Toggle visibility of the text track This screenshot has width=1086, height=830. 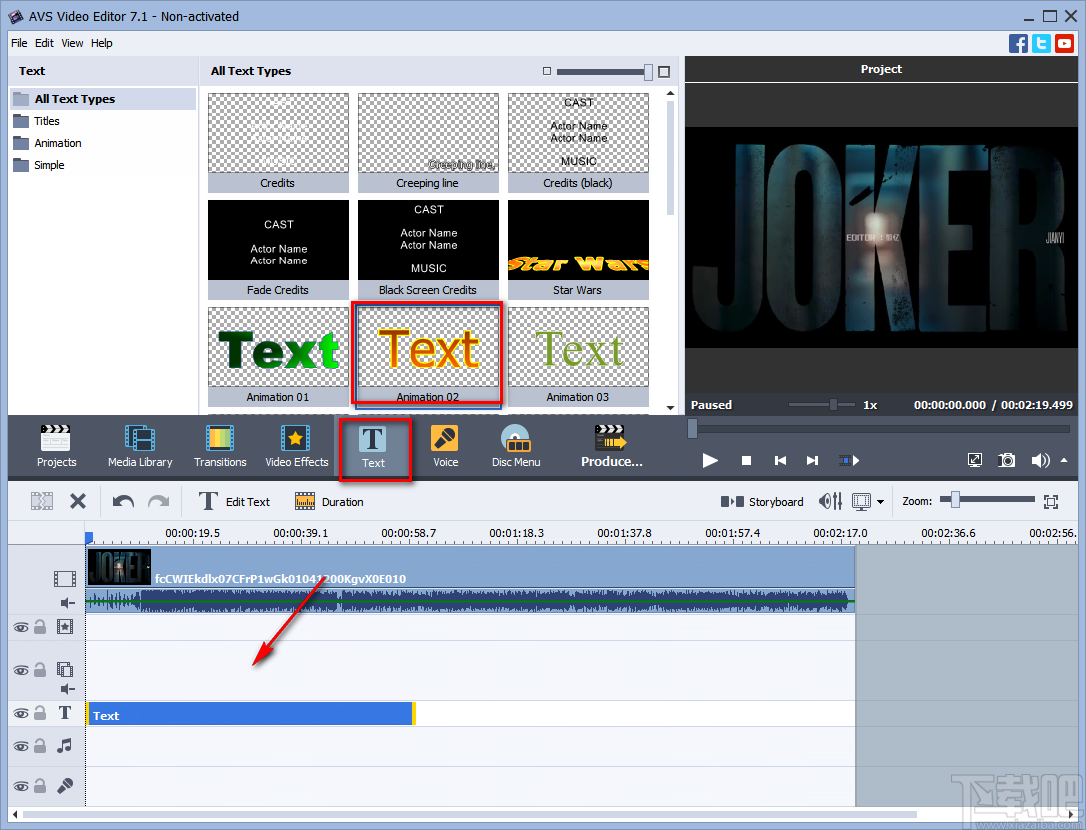pos(21,714)
